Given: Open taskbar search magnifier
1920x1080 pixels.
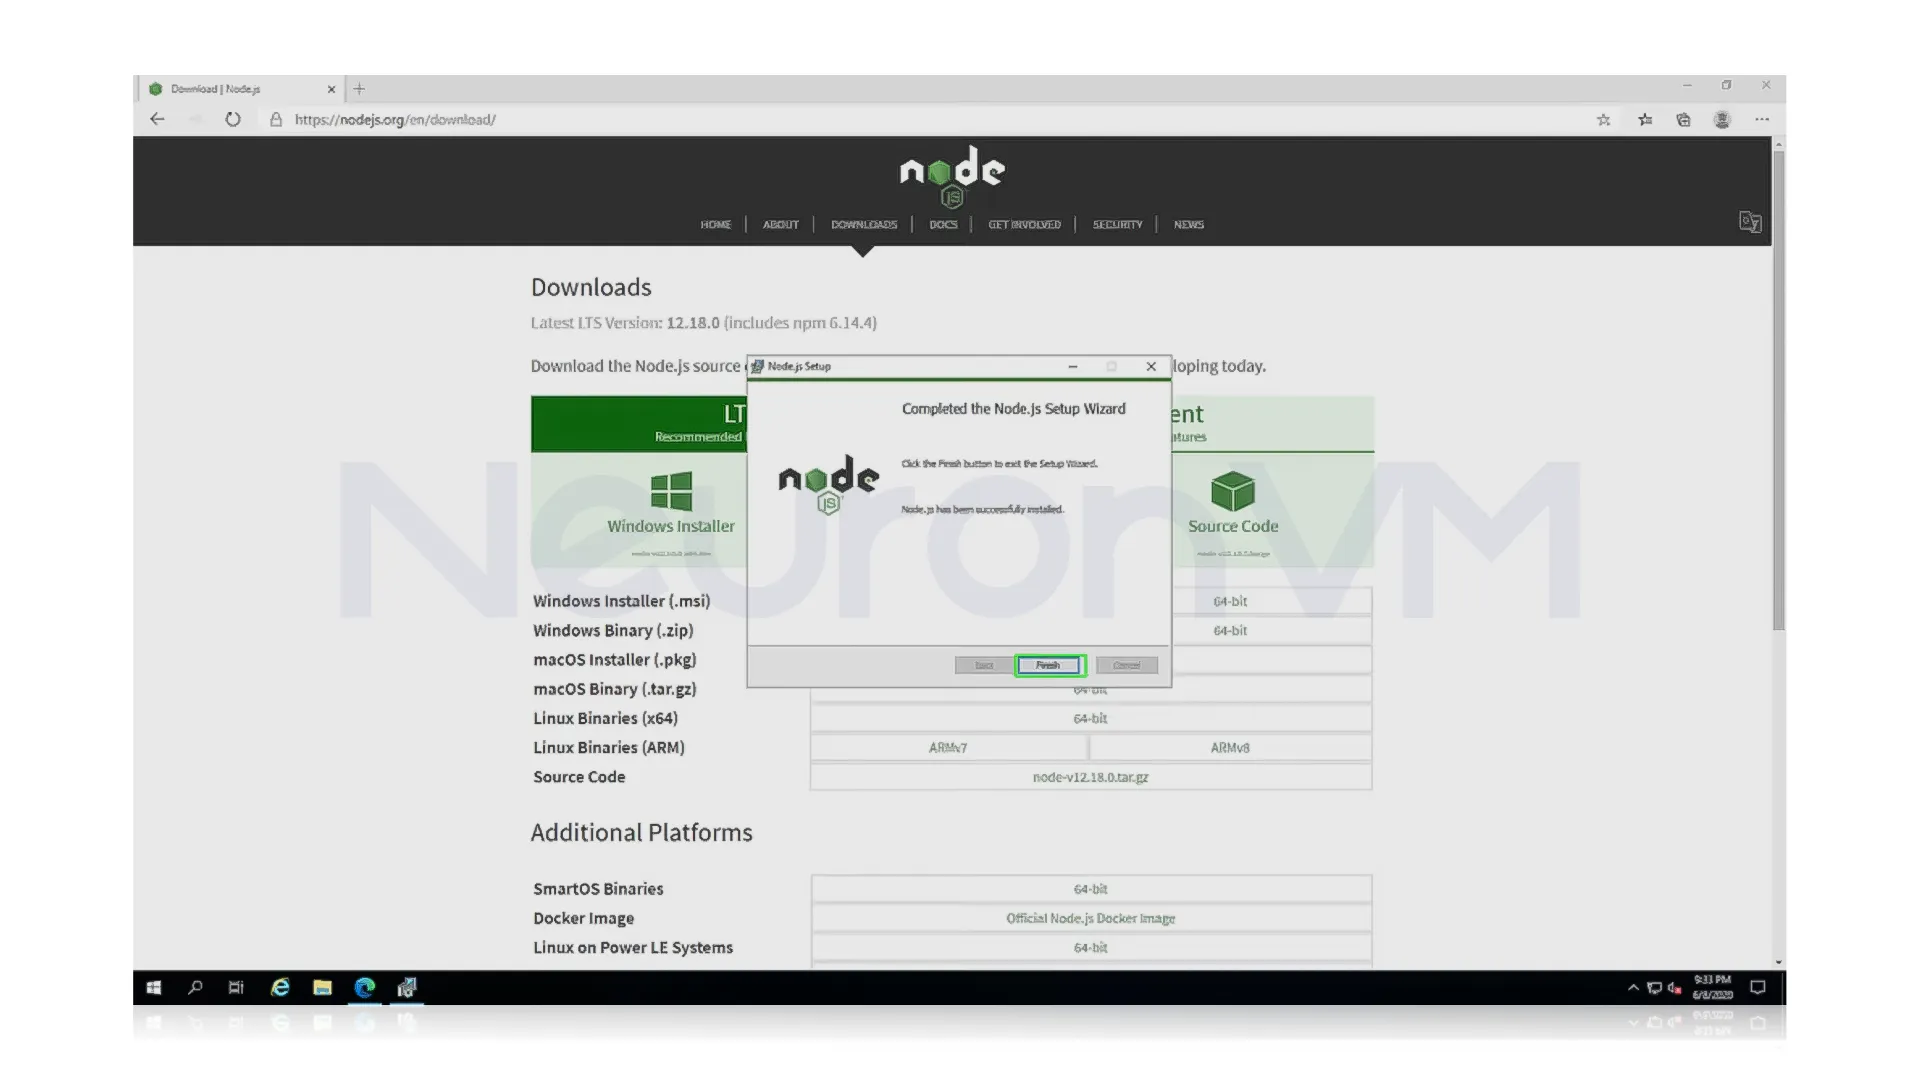Looking at the screenshot, I should tap(195, 988).
